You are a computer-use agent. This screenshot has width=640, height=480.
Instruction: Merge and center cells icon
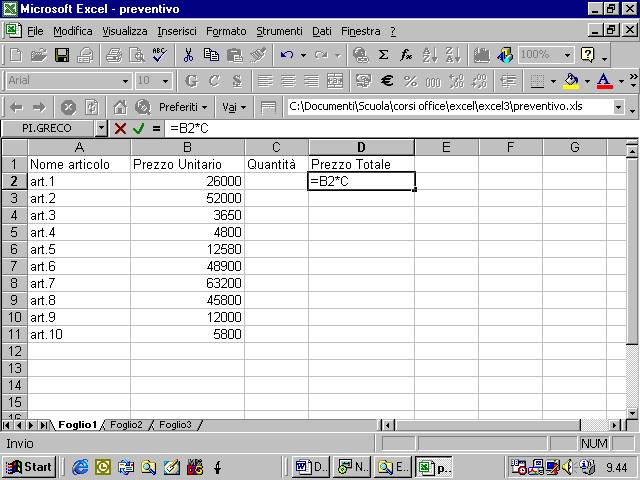335,81
